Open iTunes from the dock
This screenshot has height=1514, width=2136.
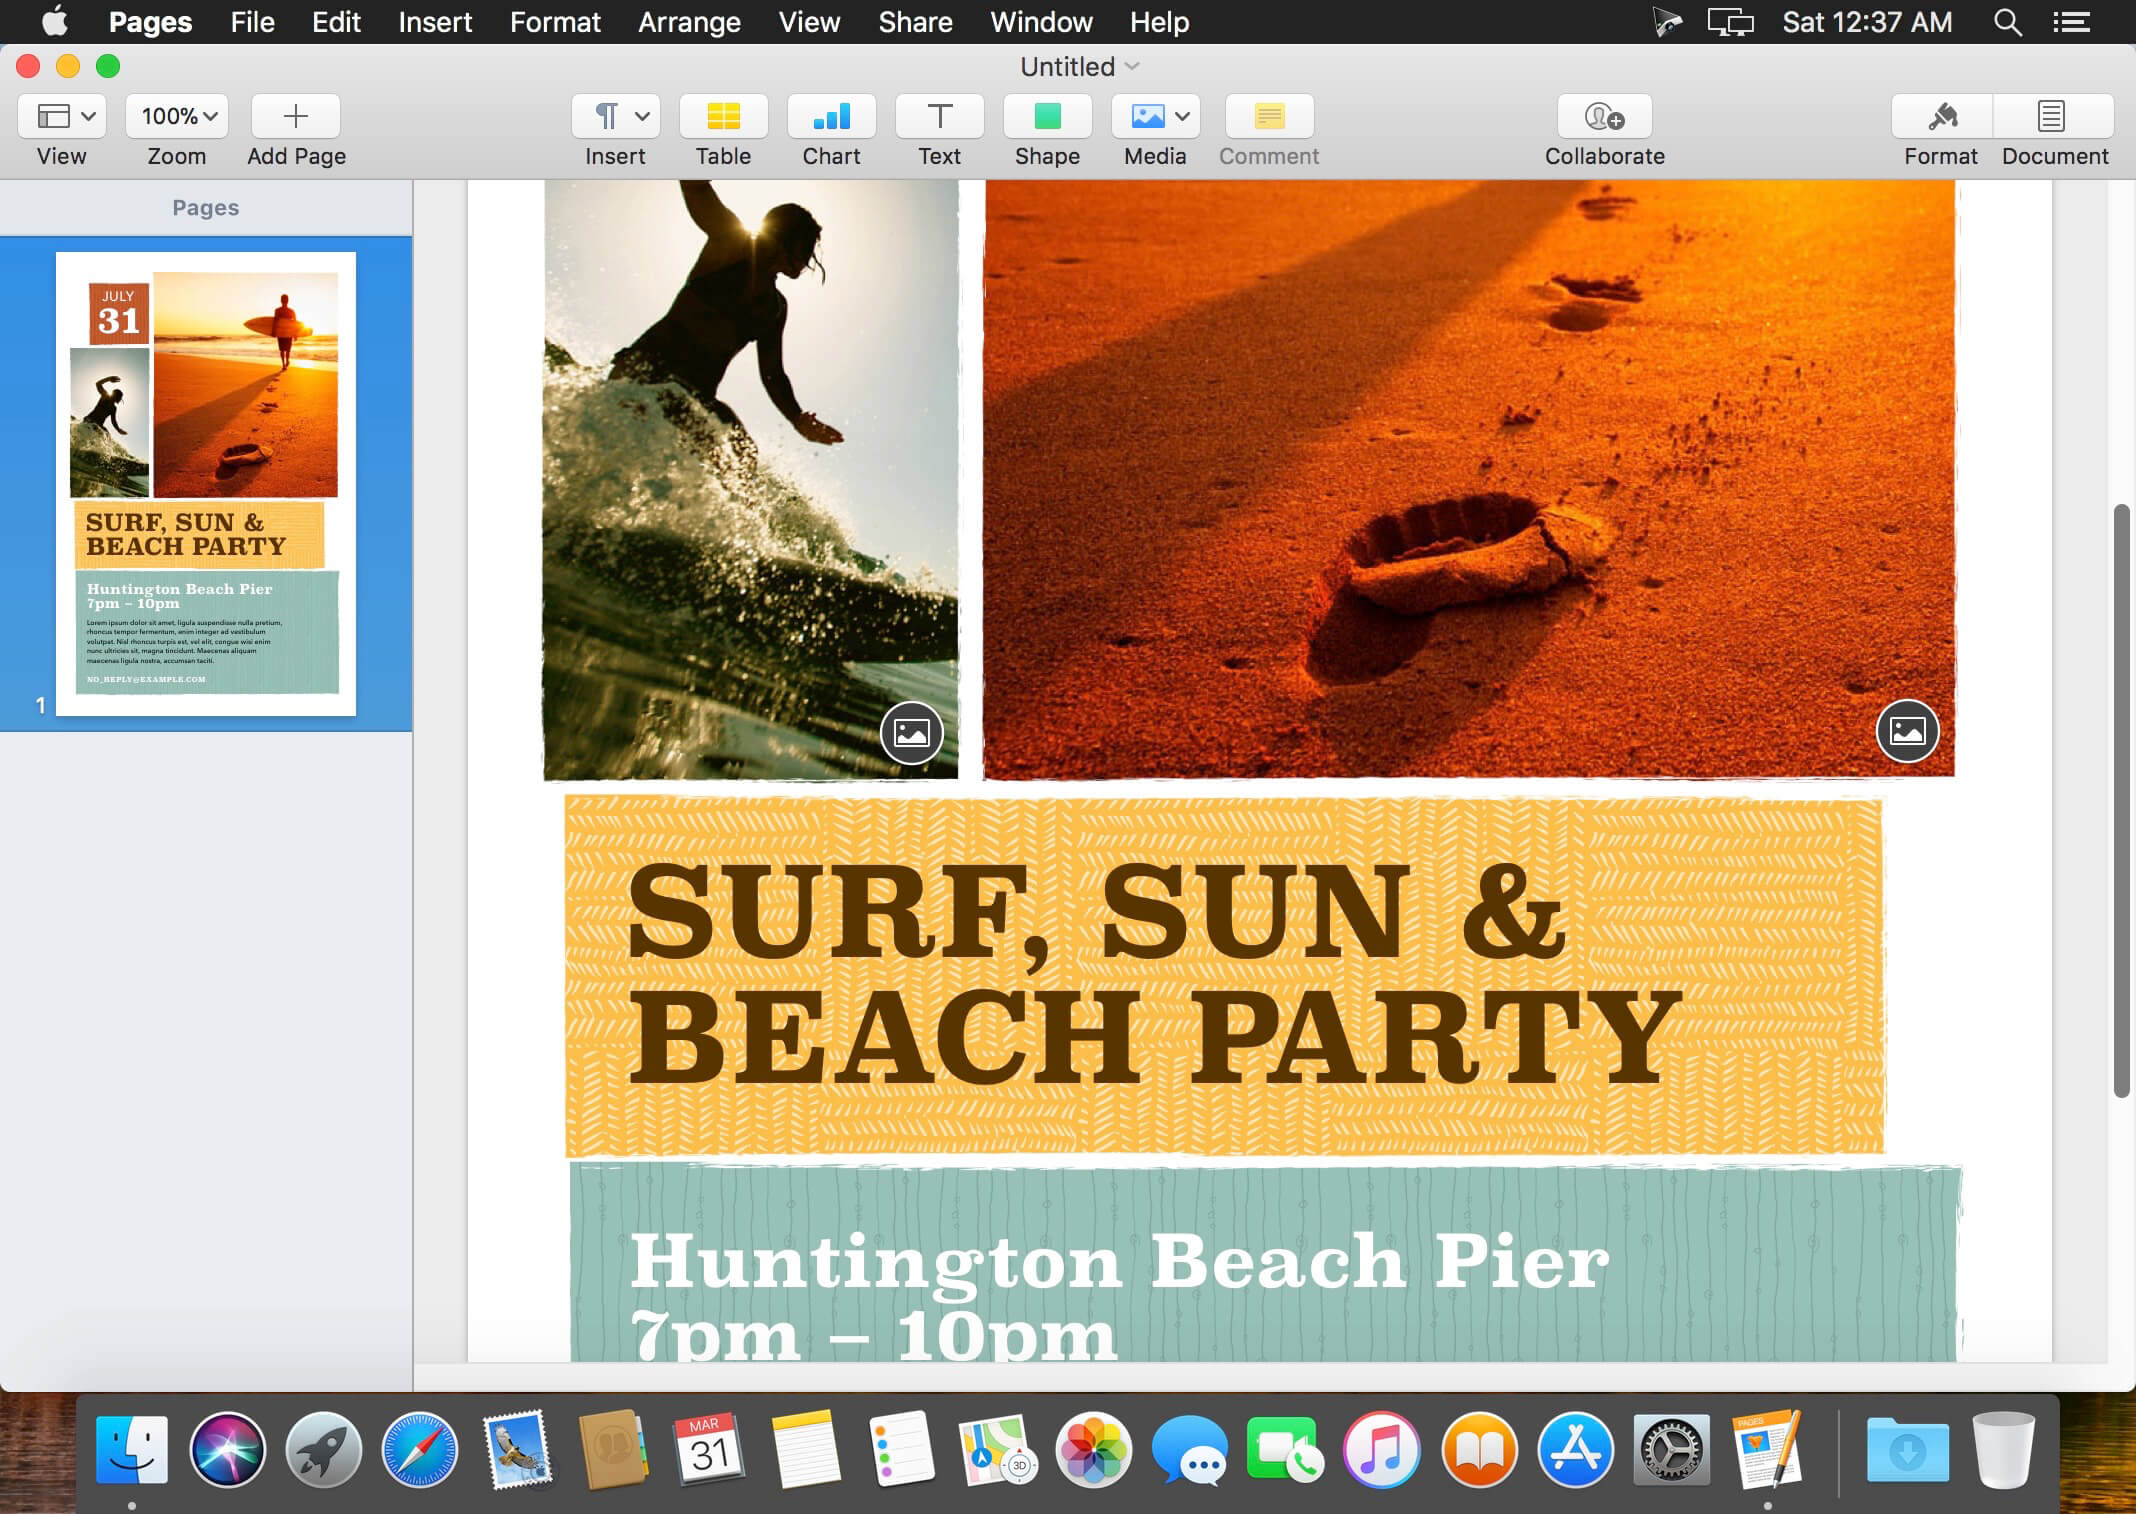(x=1382, y=1449)
